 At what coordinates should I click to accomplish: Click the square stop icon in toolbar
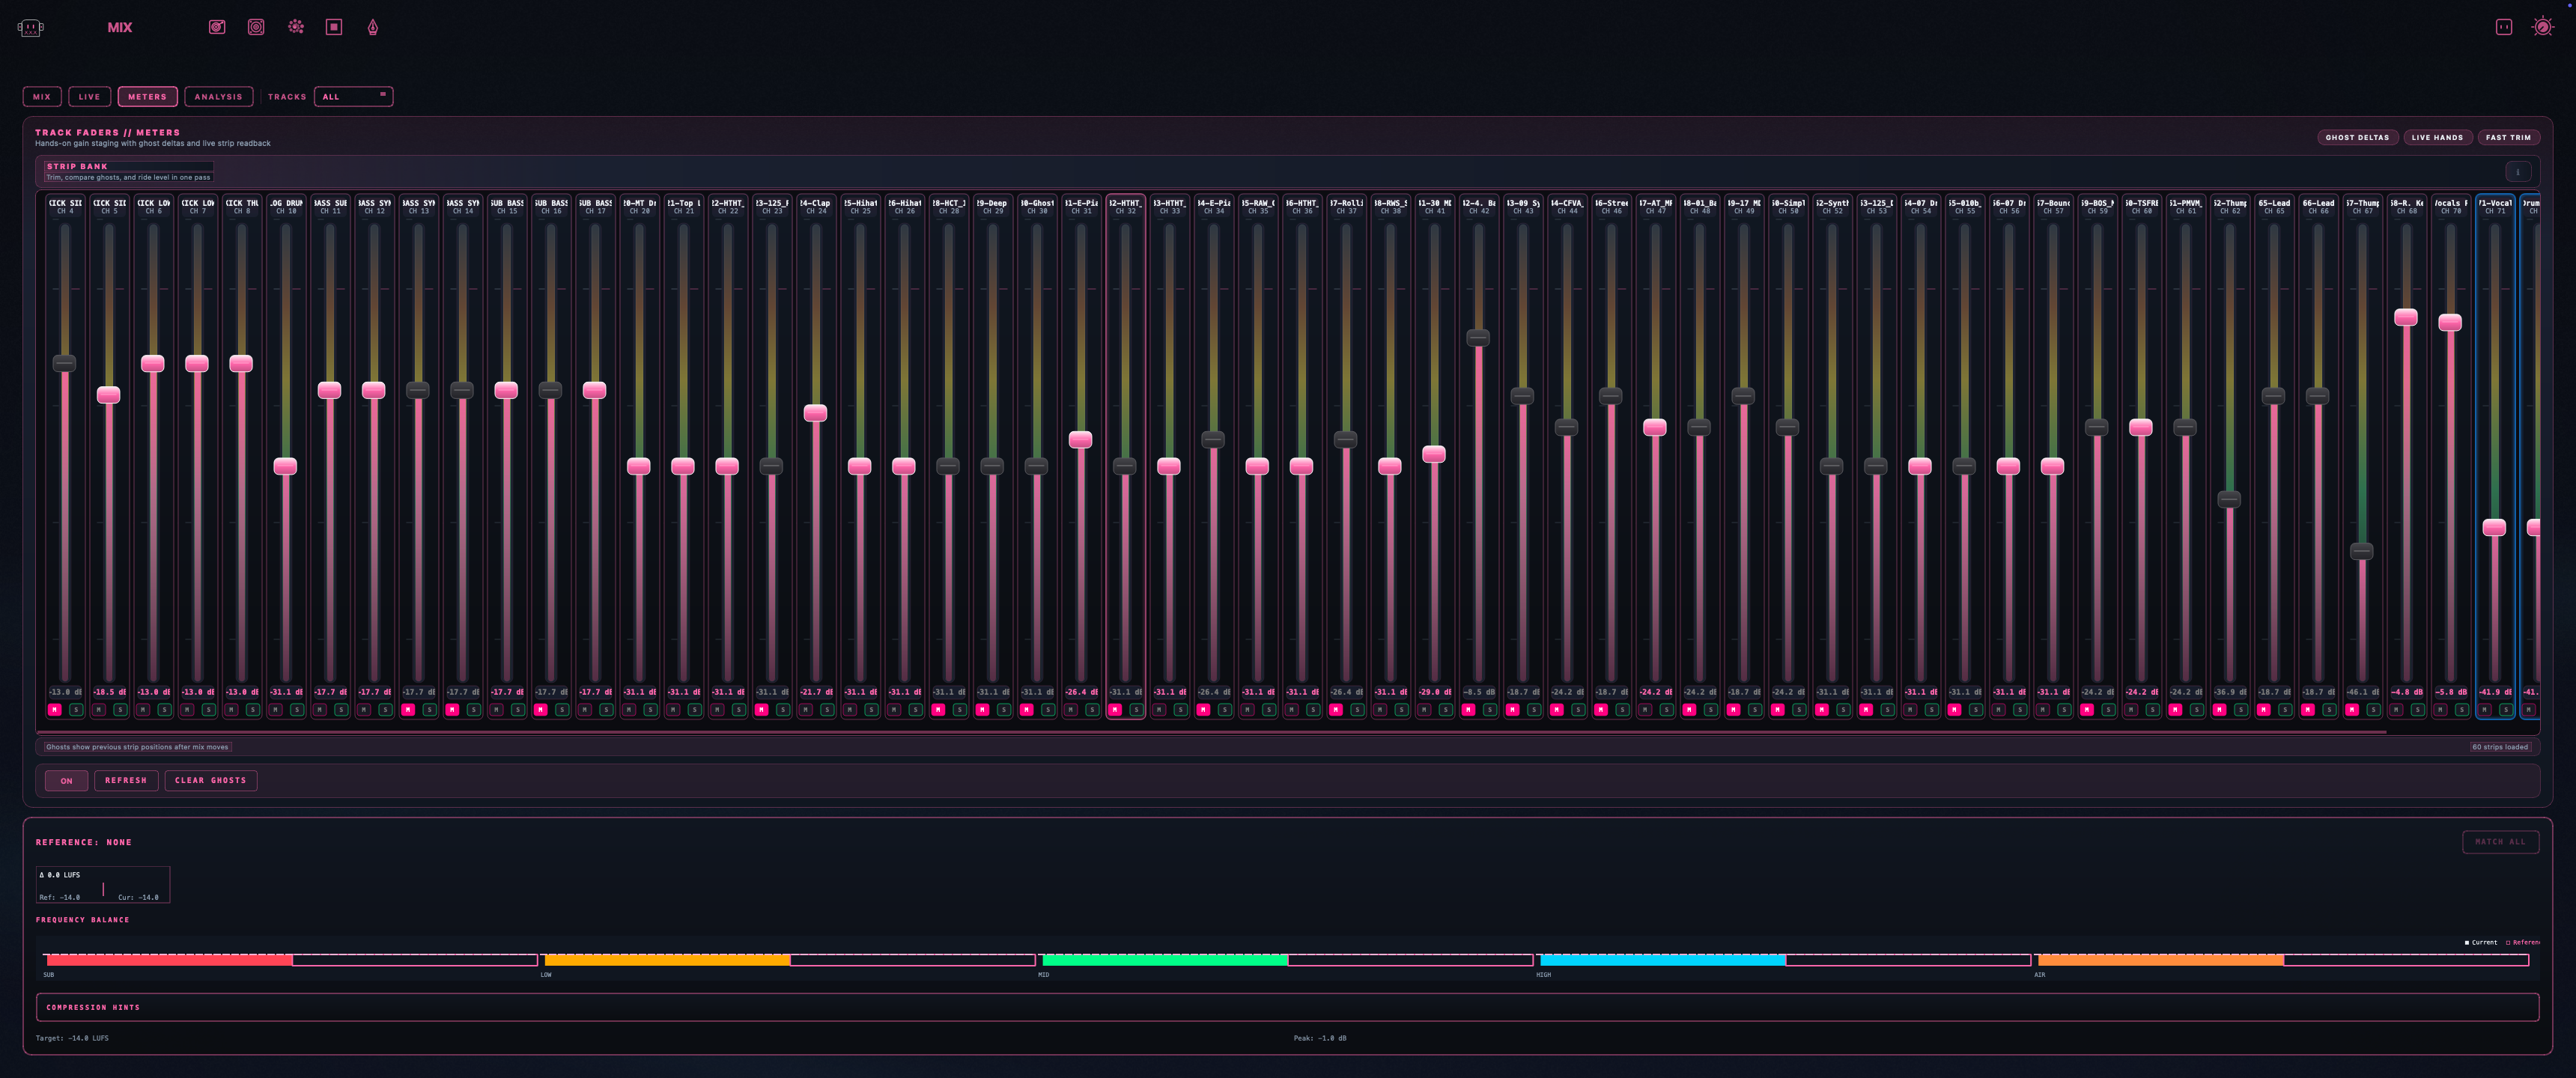334,27
